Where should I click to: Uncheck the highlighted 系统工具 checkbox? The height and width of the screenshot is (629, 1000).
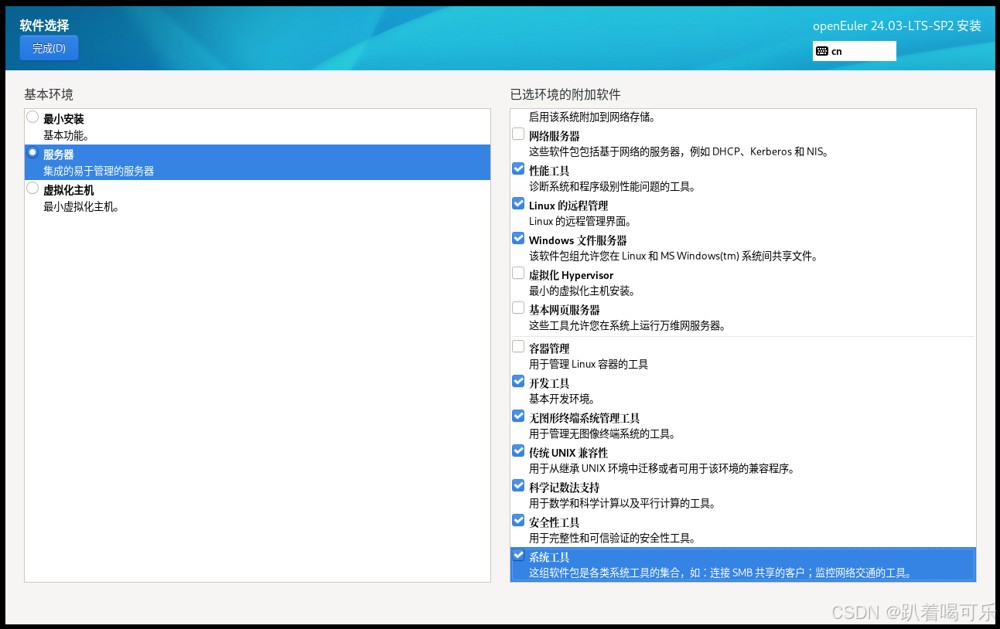click(x=518, y=555)
